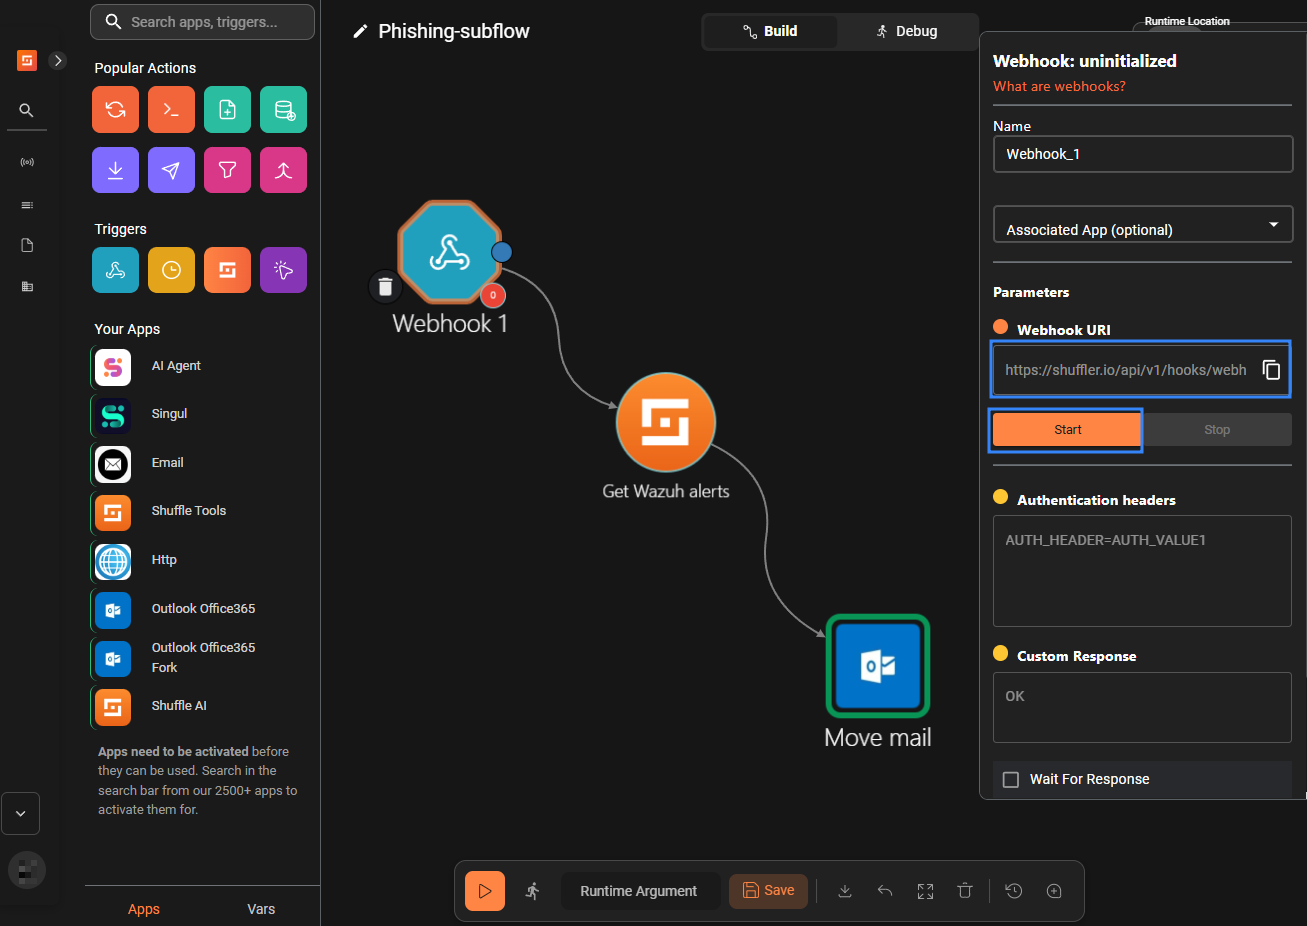This screenshot has width=1307, height=926.
Task: Click the Runtime Argument input field
Action: [640, 890]
